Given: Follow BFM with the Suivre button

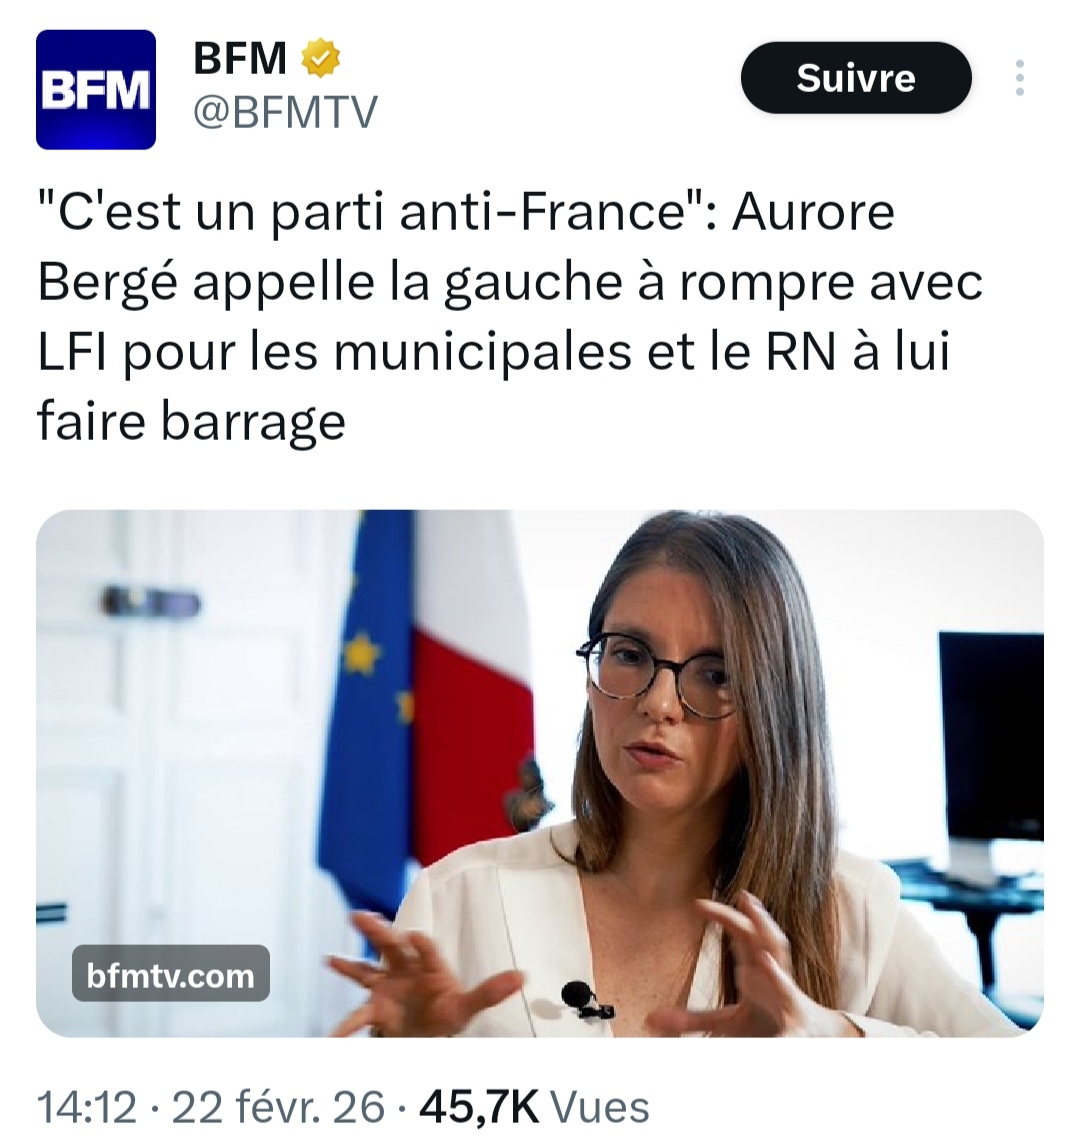Looking at the screenshot, I should [856, 78].
